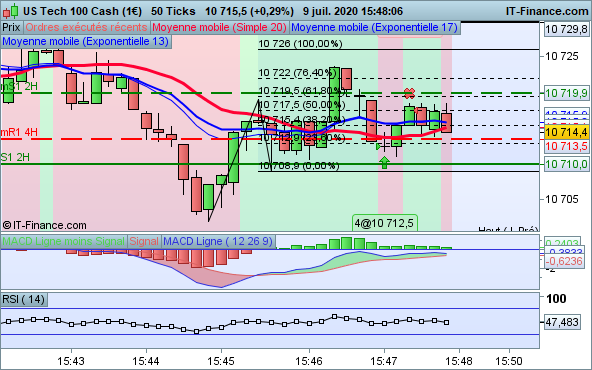The width and height of the screenshot is (592, 370).
Task: Select the Moyenne mobile (Exponentielle 17) label
Action: [x=375, y=28]
